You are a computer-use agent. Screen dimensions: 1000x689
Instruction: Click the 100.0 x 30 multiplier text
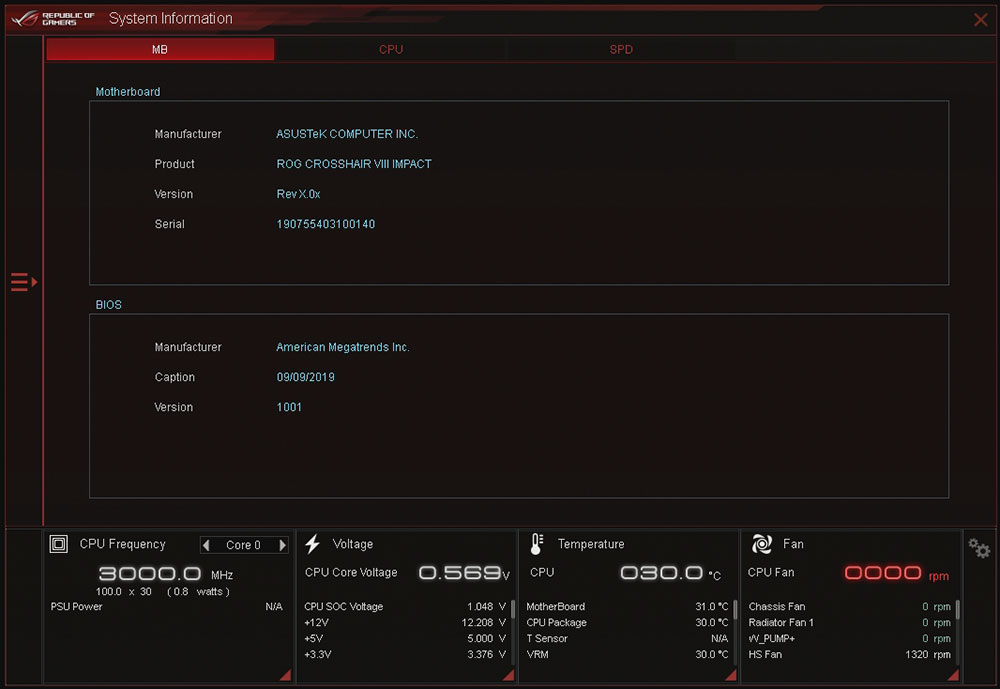(x=124, y=592)
